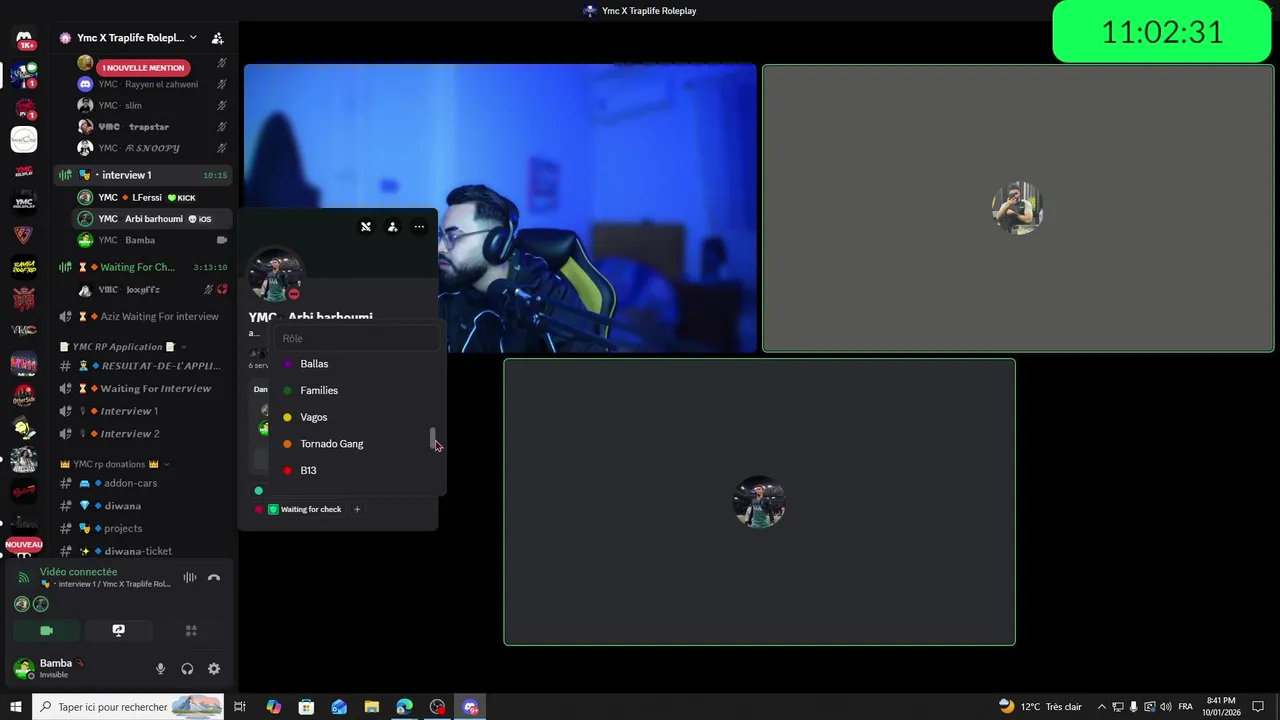Click the crossed-swords icon on profile popup
The image size is (1280, 720).
[x=366, y=227]
